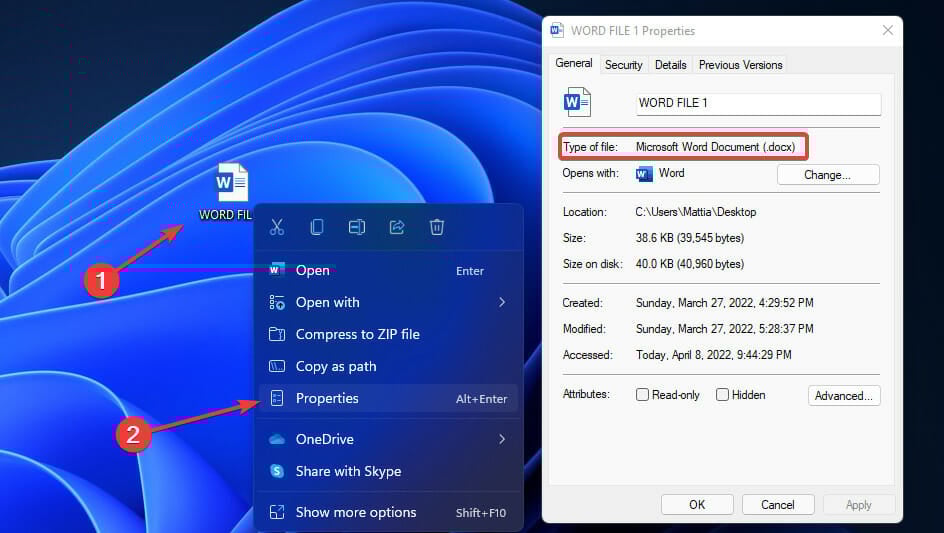This screenshot has width=944, height=533.
Task: Switch to the Security tab
Action: click(623, 65)
